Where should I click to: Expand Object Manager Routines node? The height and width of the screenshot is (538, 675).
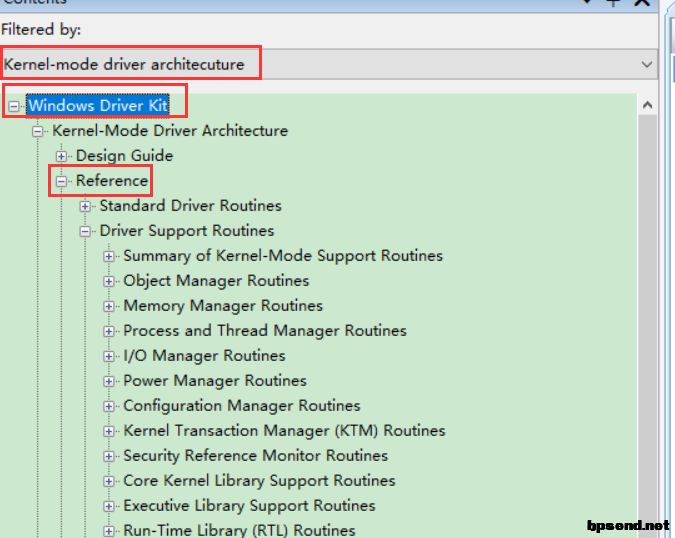109,281
